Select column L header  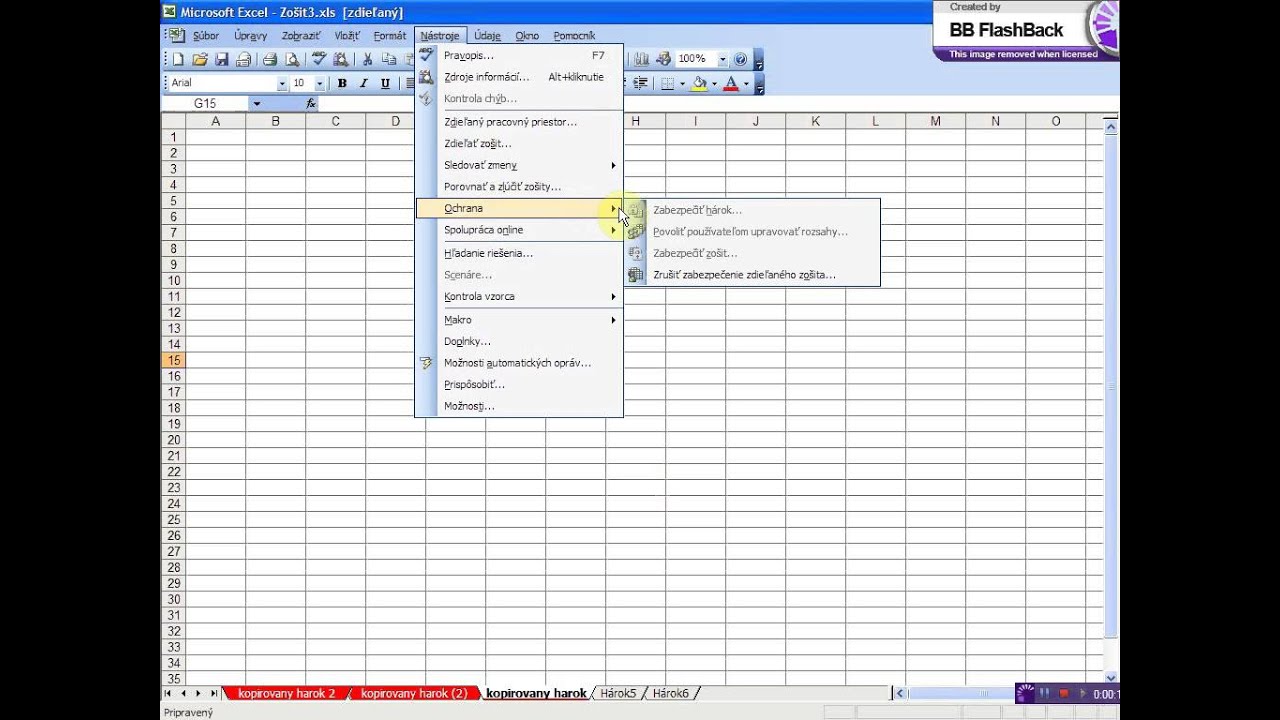click(x=875, y=121)
